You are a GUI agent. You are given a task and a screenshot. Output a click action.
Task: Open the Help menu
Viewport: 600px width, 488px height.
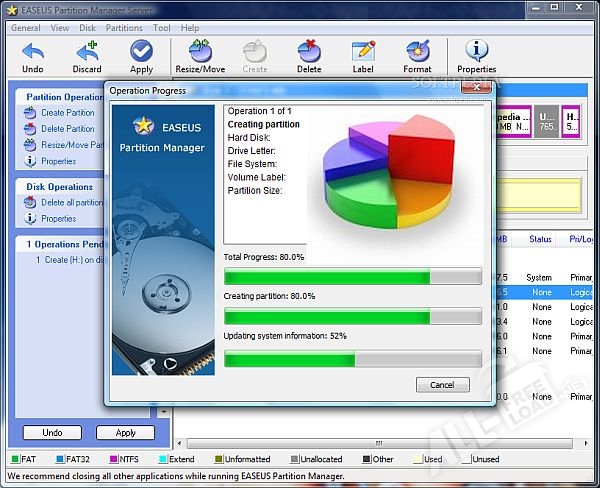[190, 28]
